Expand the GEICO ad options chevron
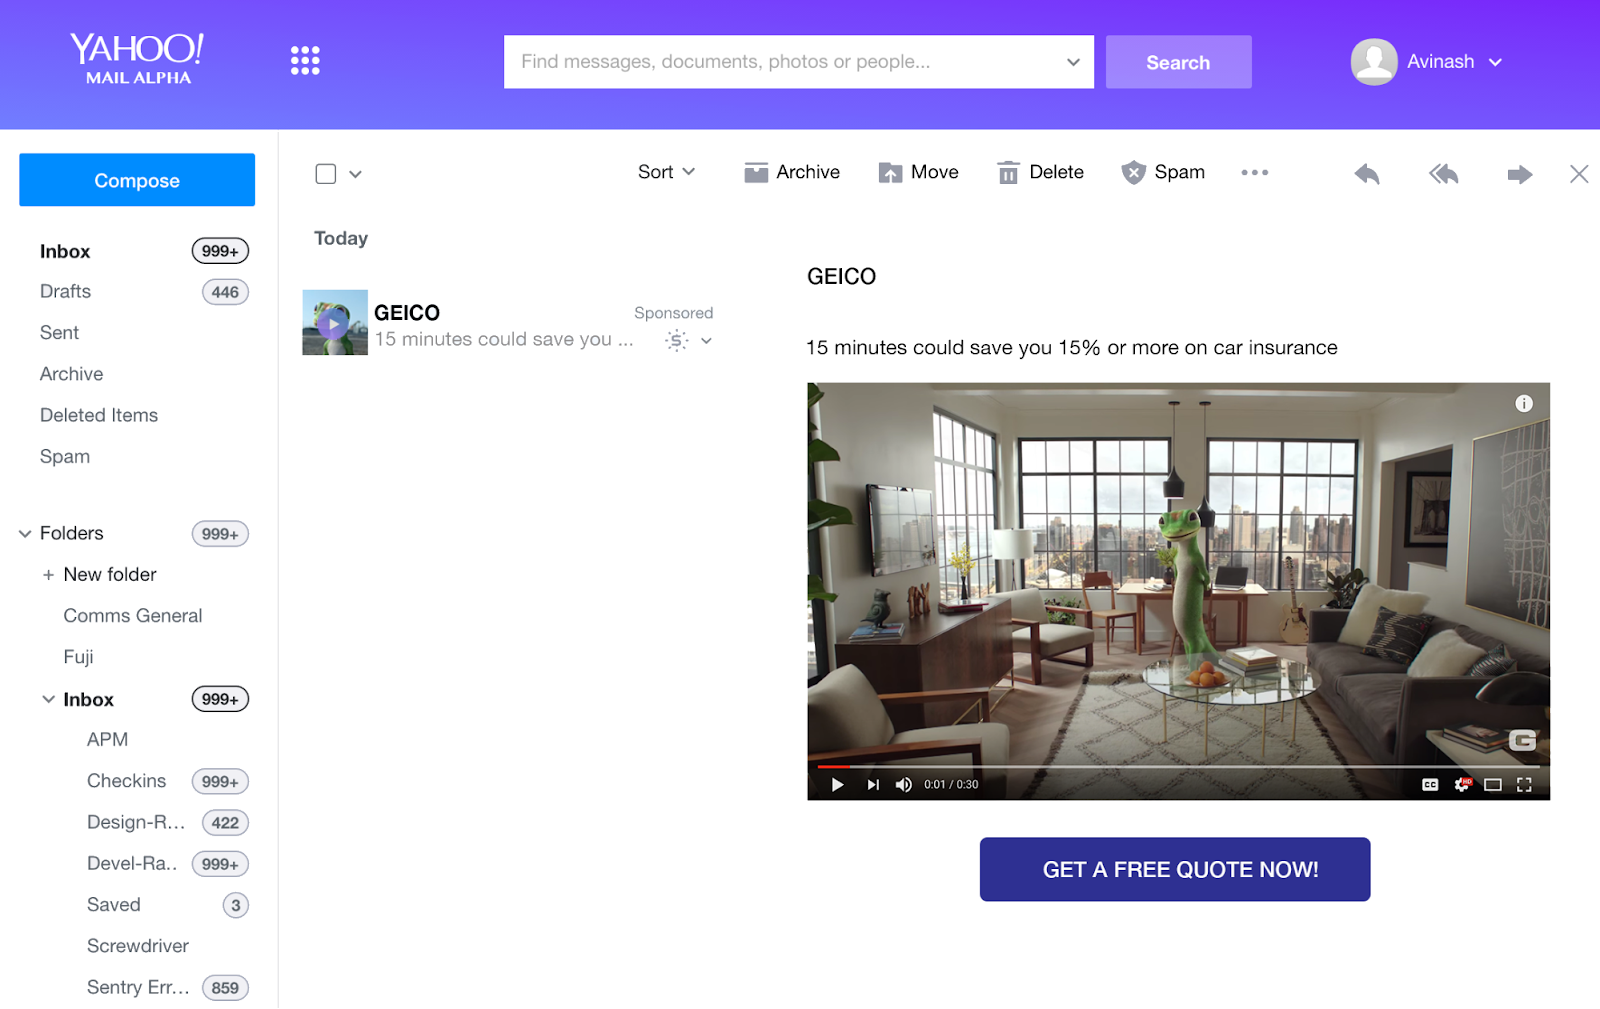1600x1009 pixels. click(x=706, y=341)
